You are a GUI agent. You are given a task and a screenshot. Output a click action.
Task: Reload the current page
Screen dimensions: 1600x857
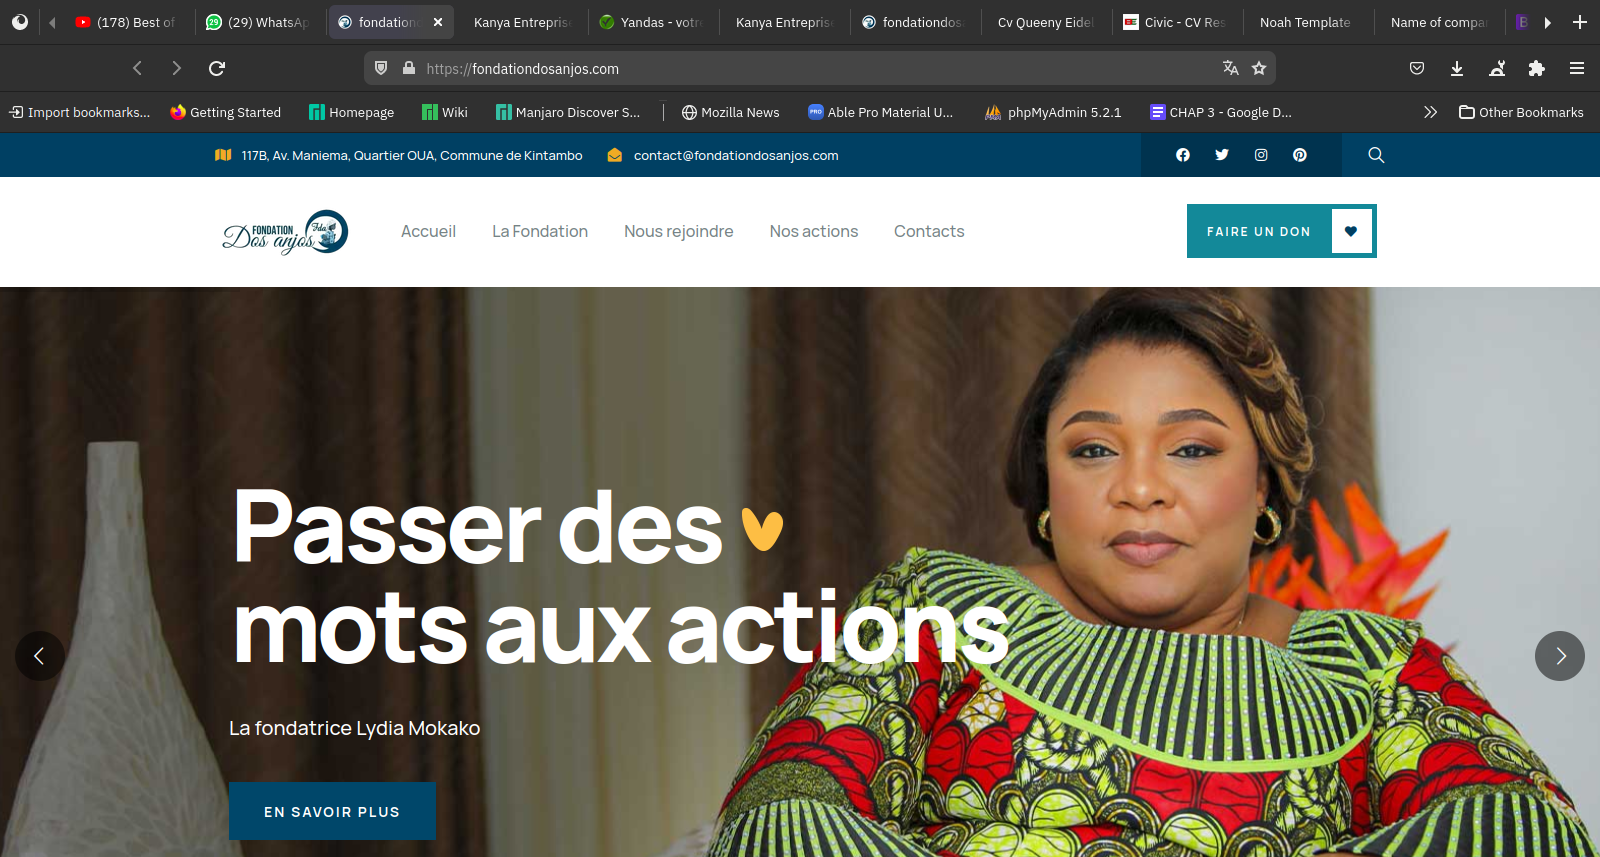point(217,68)
